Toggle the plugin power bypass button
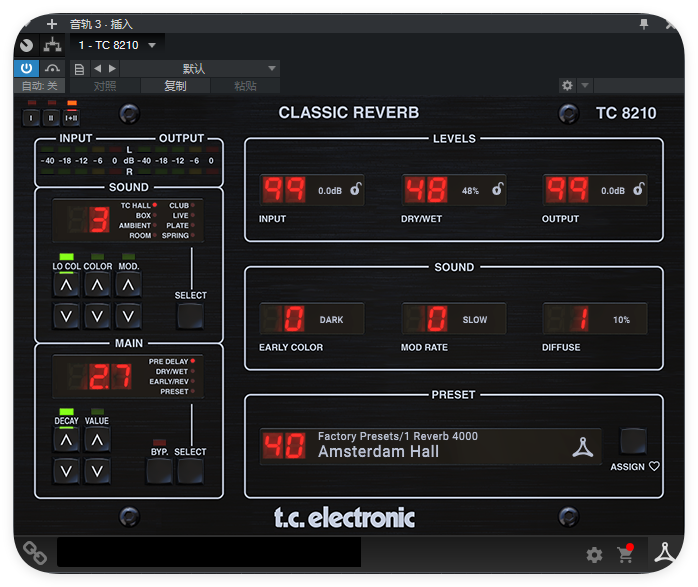Viewport: 698px width, 587px height. pyautogui.click(x=26, y=69)
